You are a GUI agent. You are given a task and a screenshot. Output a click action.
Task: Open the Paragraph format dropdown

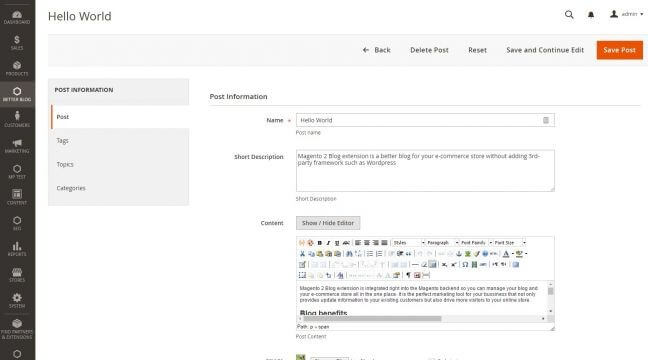(x=442, y=243)
